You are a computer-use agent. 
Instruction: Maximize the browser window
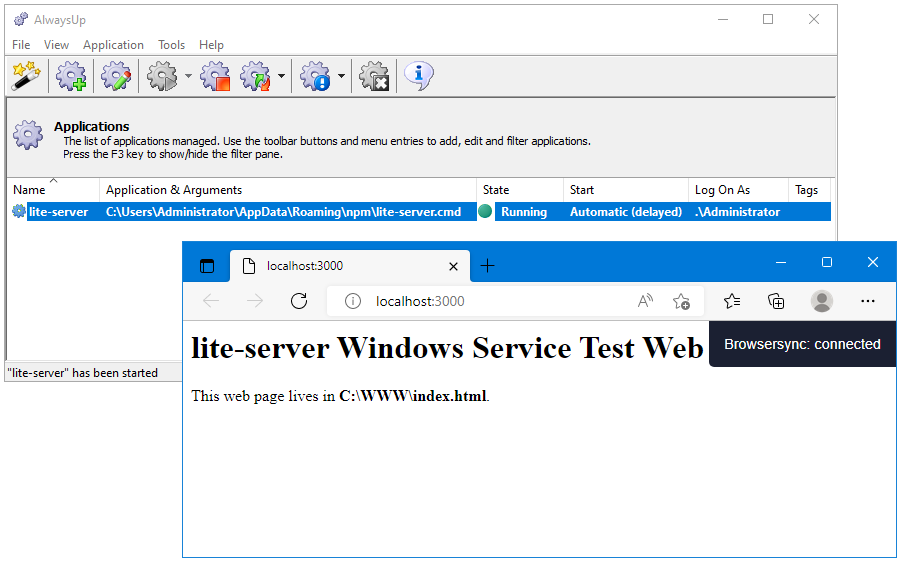(x=827, y=262)
